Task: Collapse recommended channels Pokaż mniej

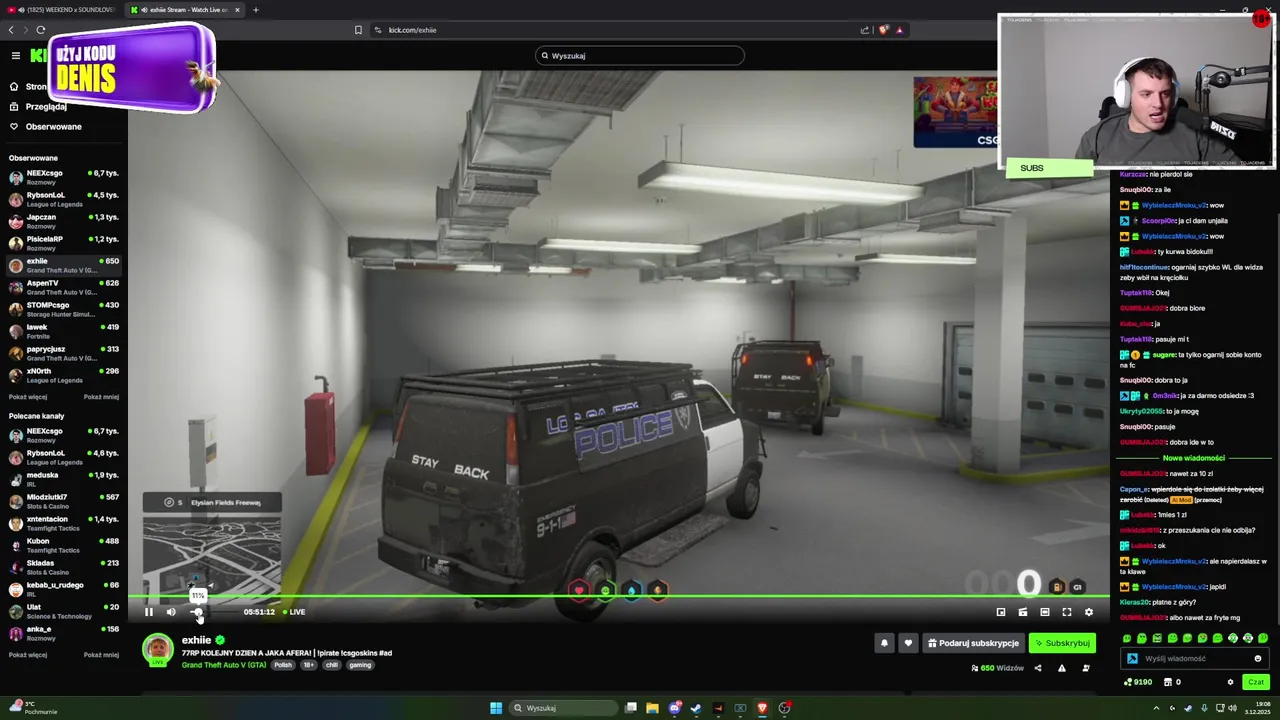Action: click(101, 655)
